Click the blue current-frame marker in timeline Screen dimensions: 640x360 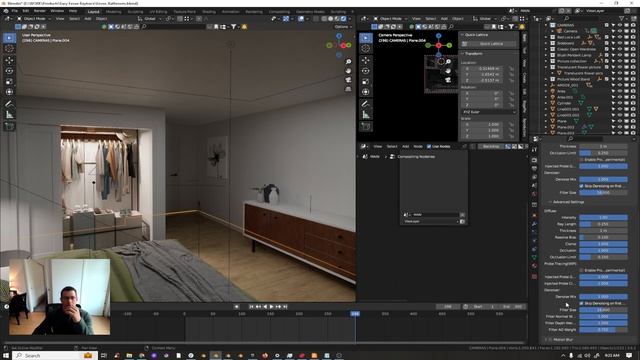point(355,313)
